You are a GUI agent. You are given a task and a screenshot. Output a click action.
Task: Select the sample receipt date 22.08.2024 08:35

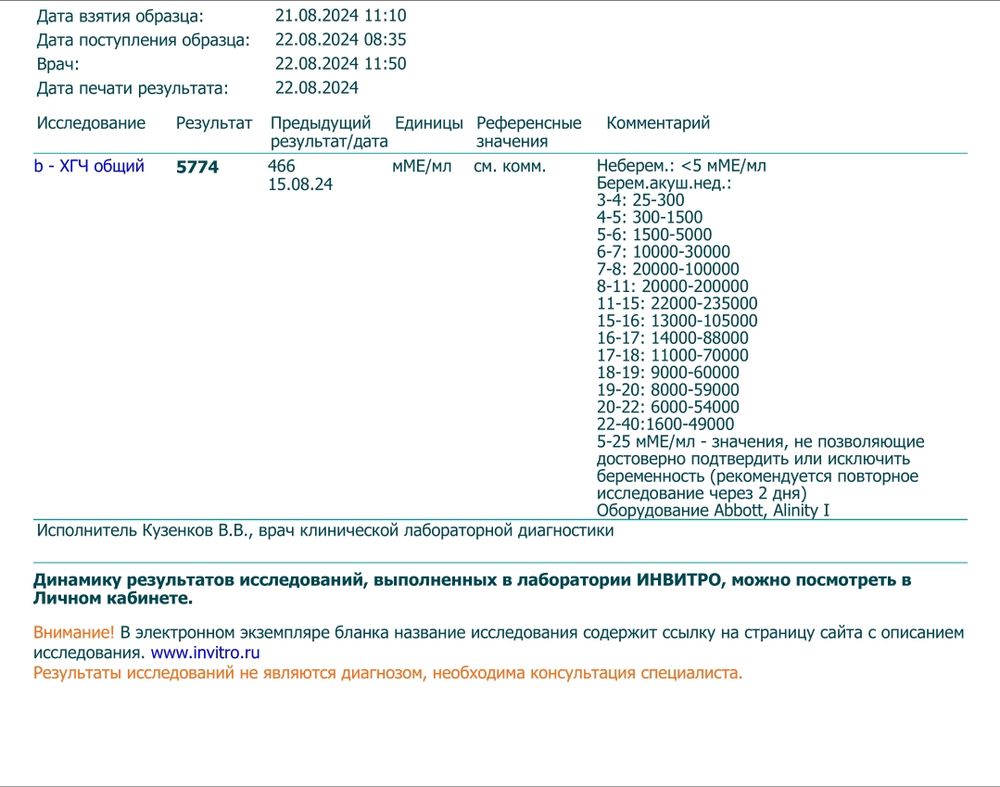tap(340, 40)
